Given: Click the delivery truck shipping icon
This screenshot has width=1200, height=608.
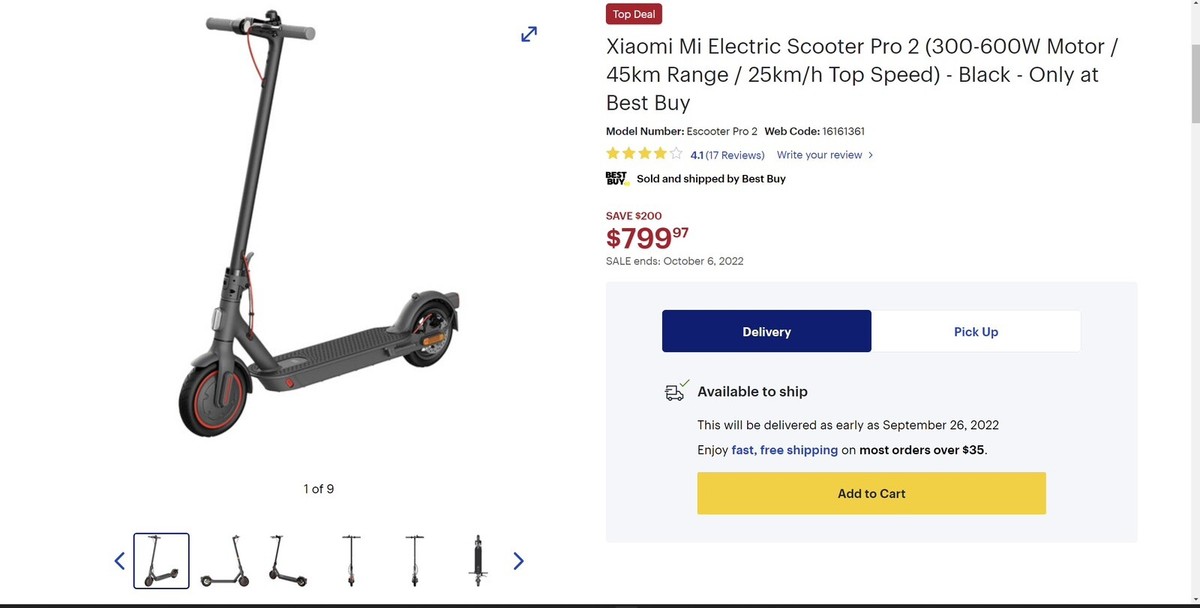Looking at the screenshot, I should (676, 391).
